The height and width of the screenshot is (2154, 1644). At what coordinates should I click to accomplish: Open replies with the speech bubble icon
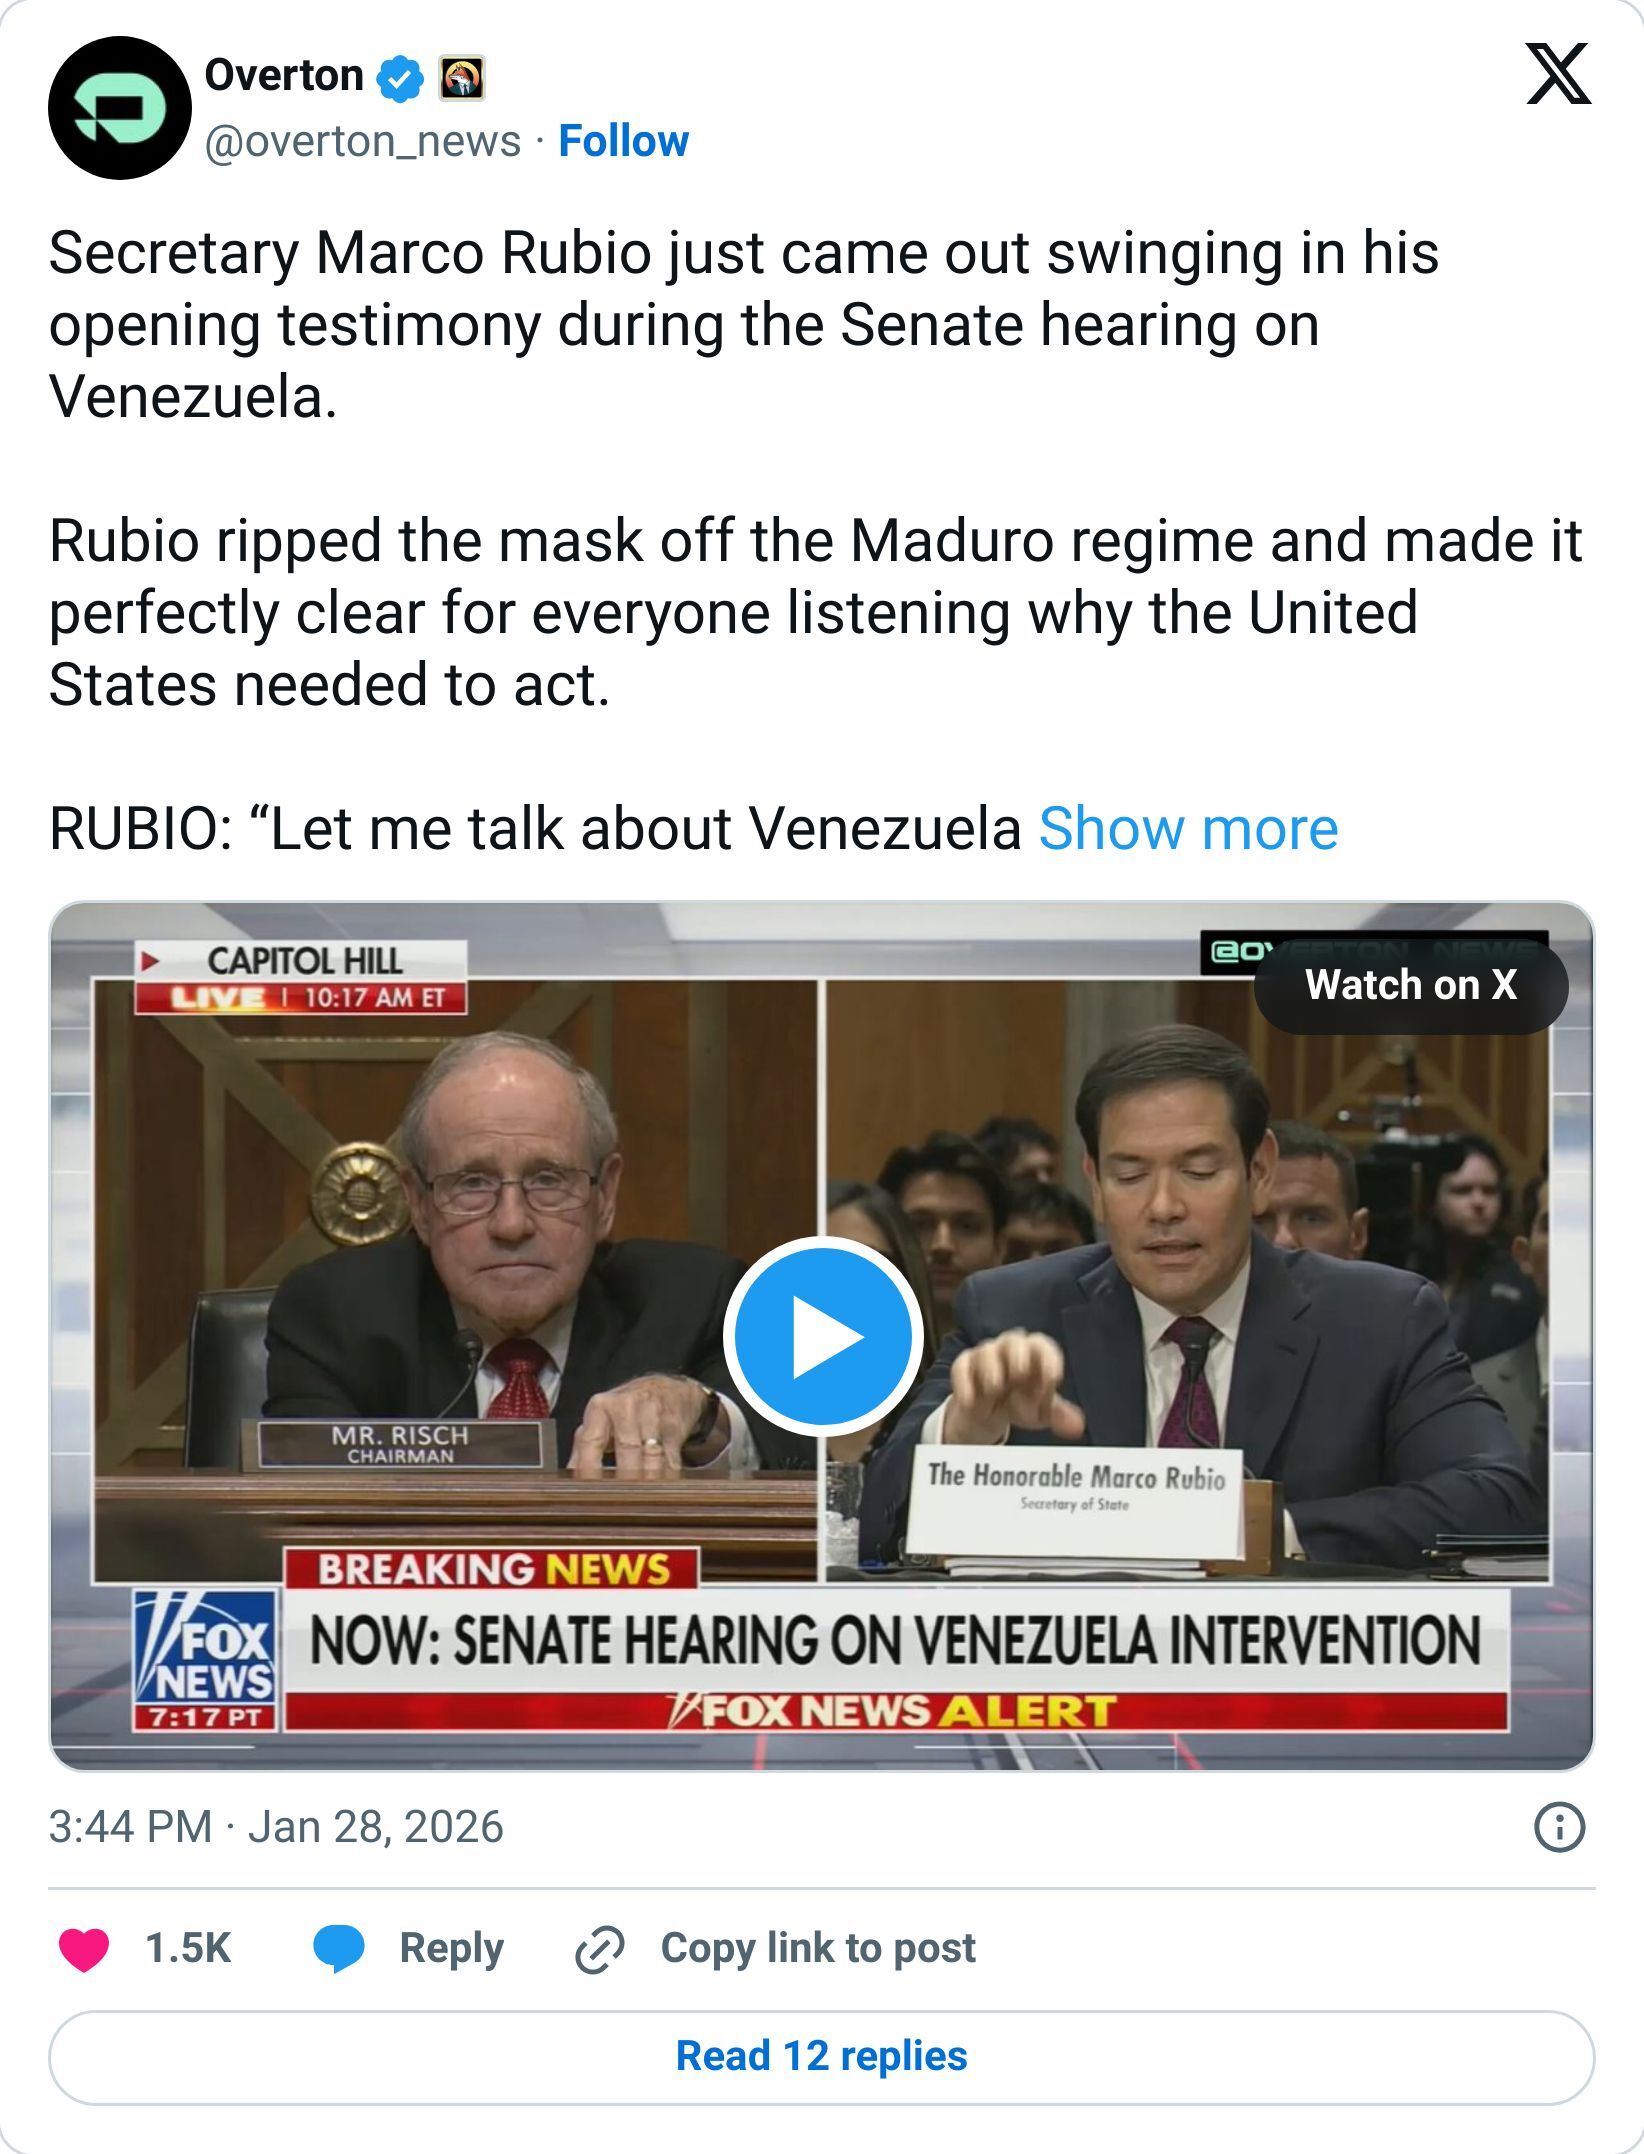tap(341, 1947)
